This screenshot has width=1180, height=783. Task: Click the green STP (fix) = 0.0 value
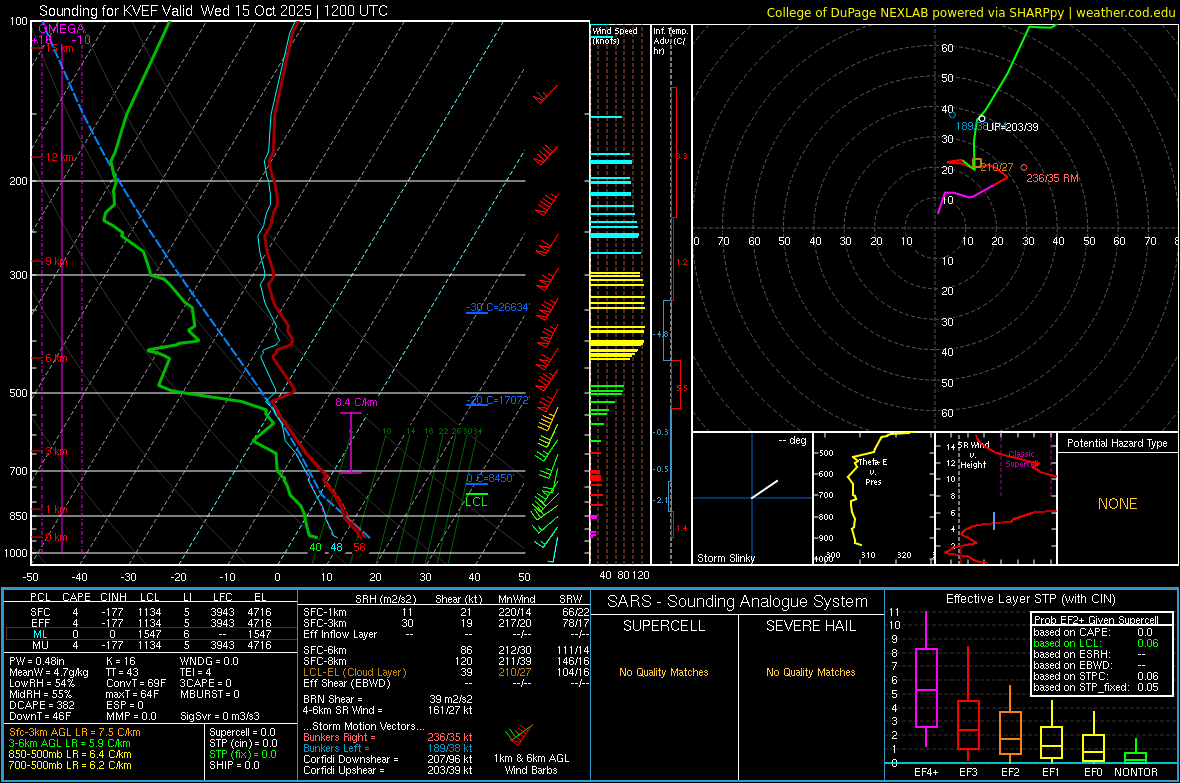click(x=243, y=754)
